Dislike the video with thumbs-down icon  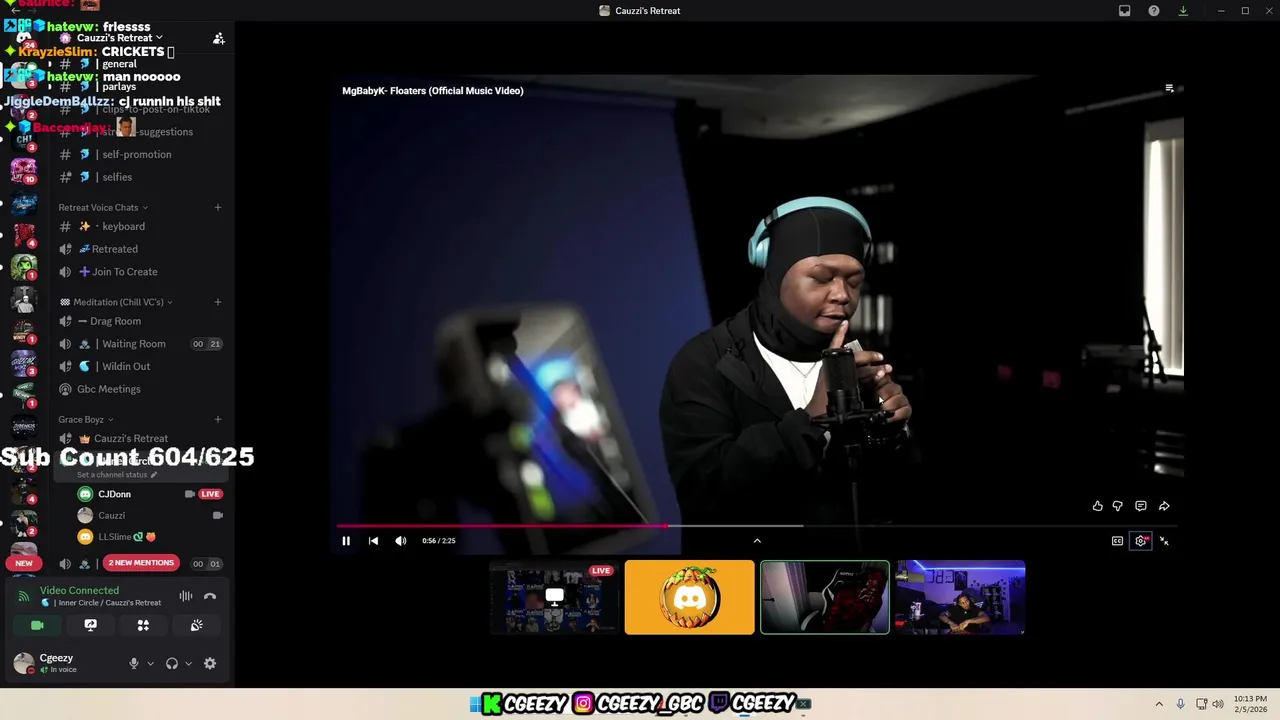1118,506
